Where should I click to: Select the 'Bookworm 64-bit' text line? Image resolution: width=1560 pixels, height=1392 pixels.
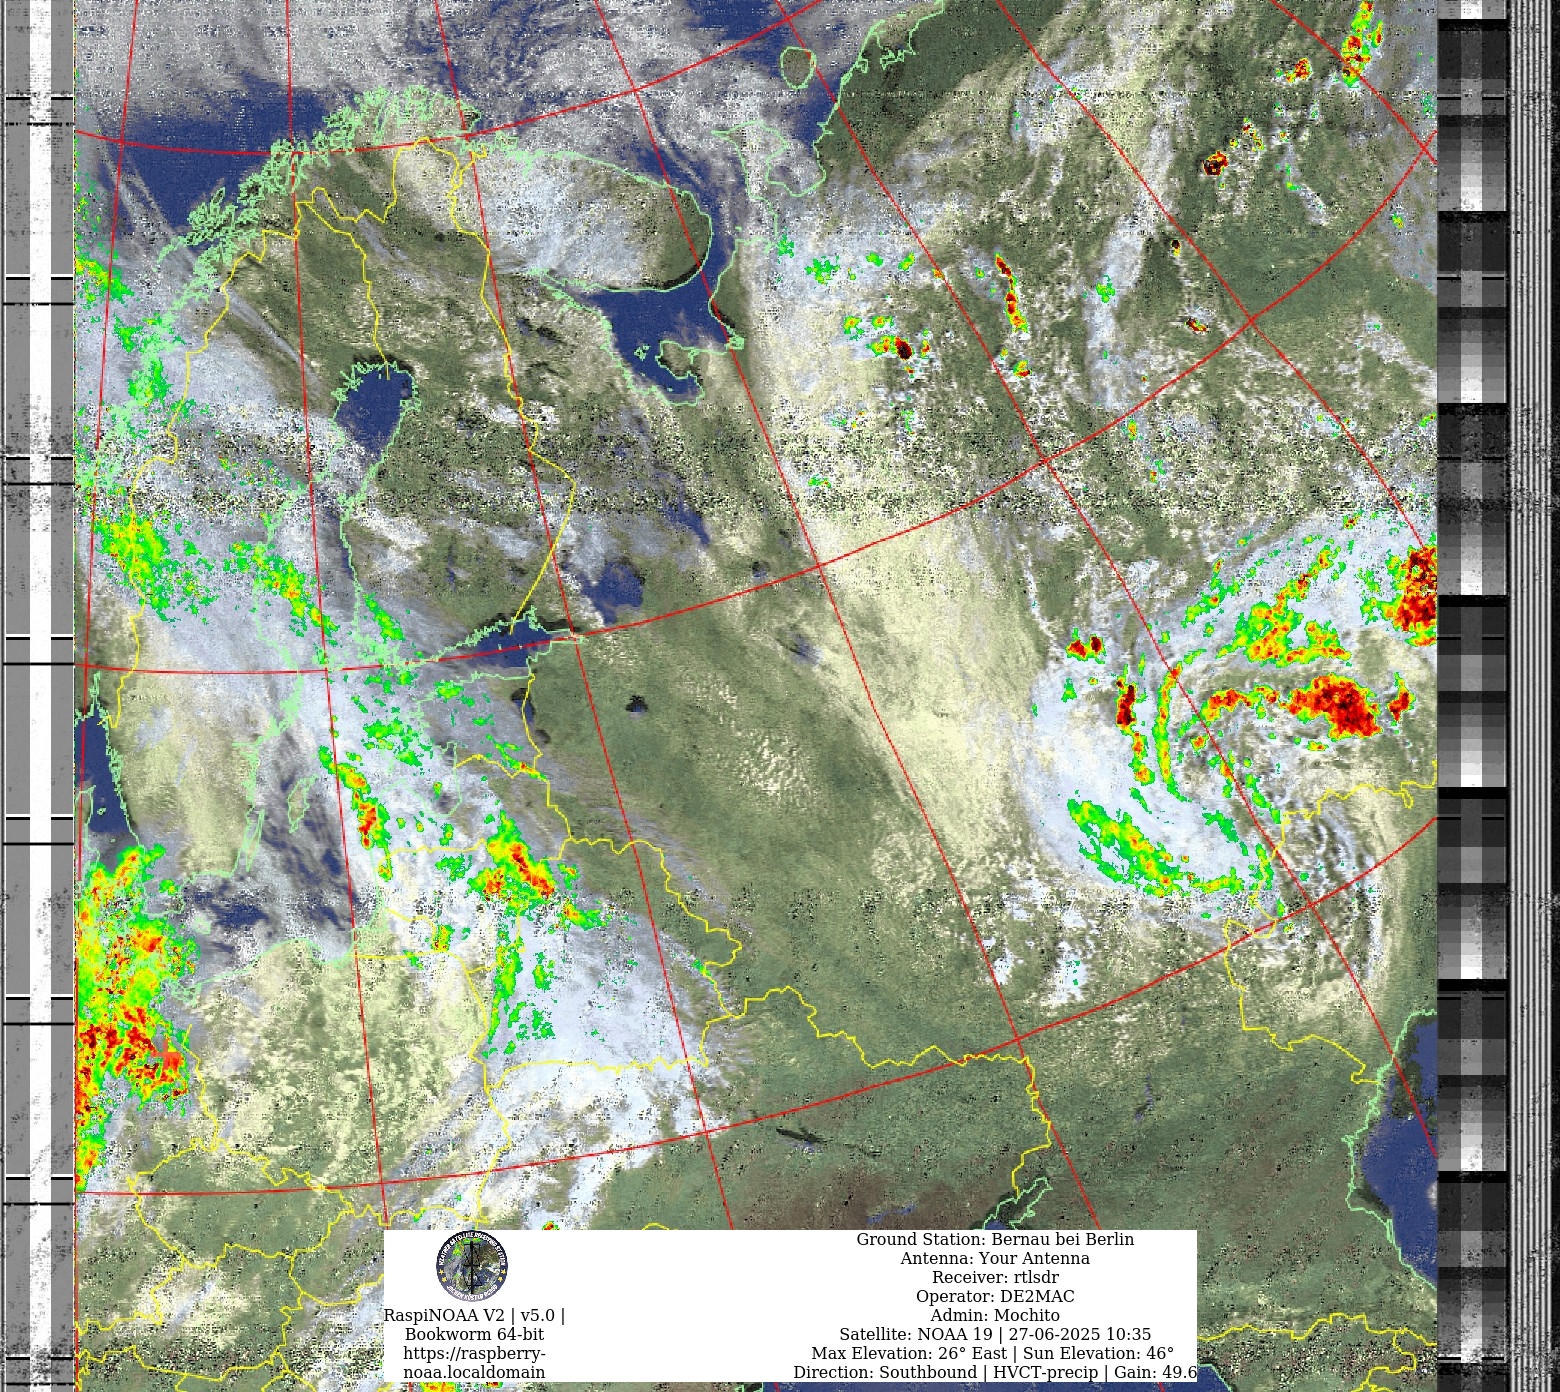pos(474,1335)
